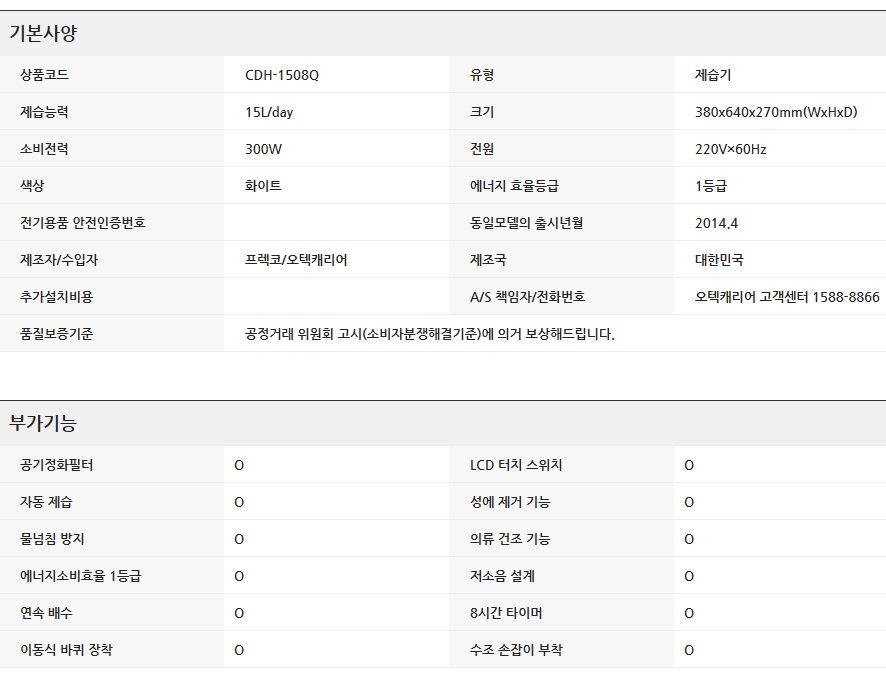Screen dimensions: 886x680
Task: Click the LCD 터치 스위치 feature label
Action: click(x=516, y=465)
